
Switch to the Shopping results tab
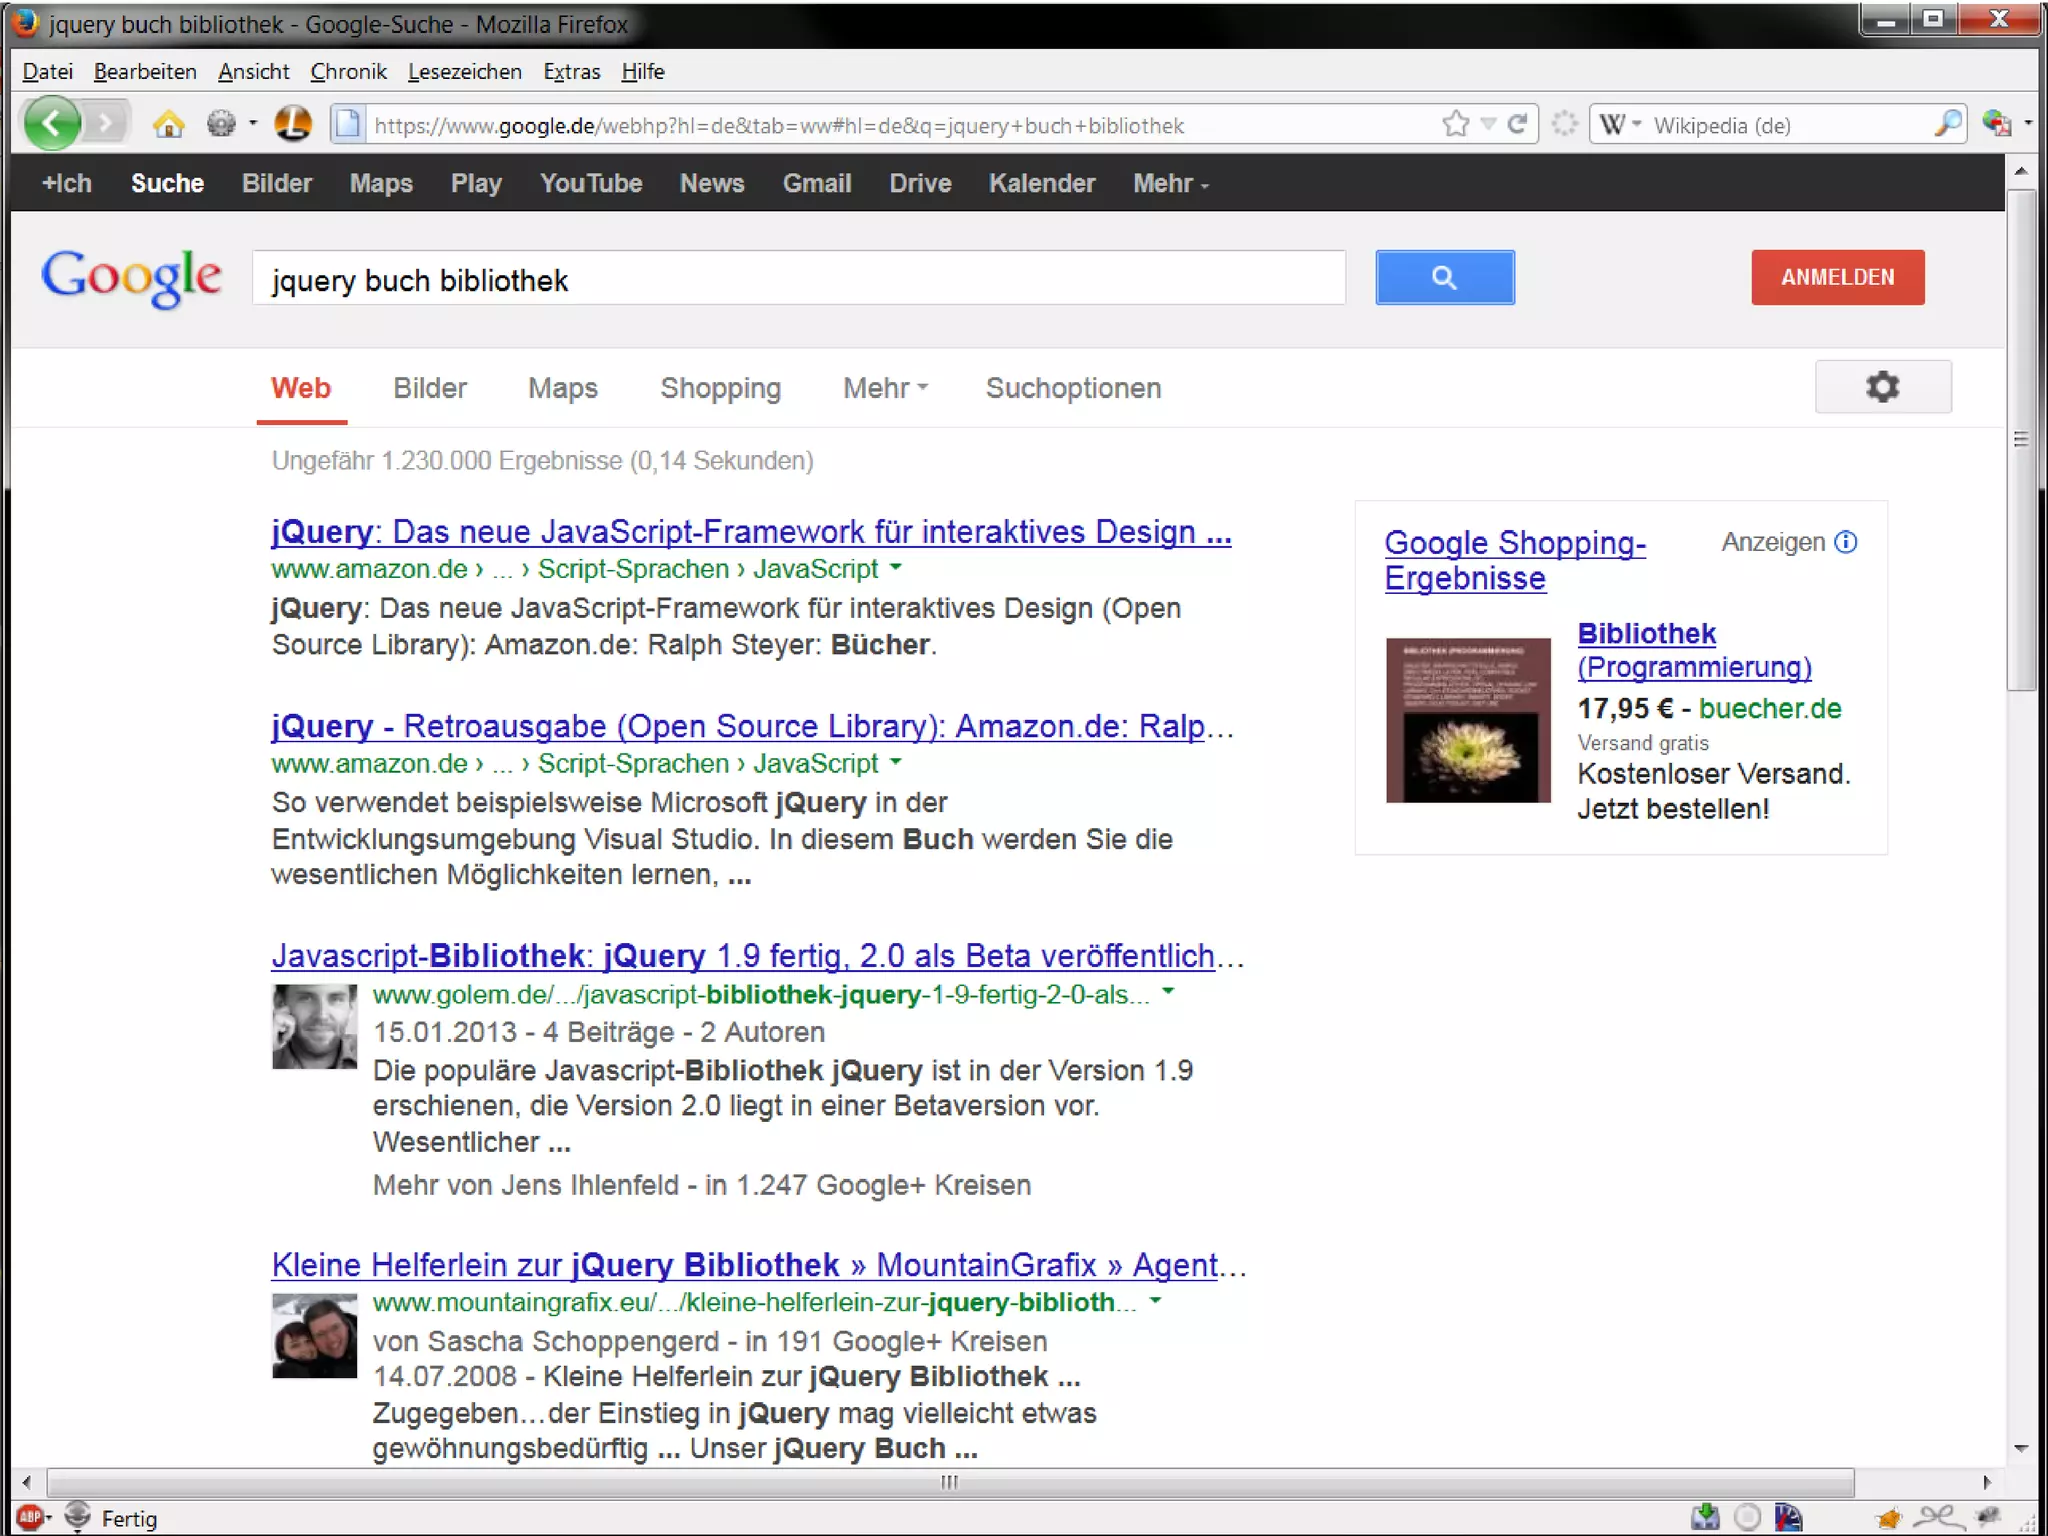(720, 388)
